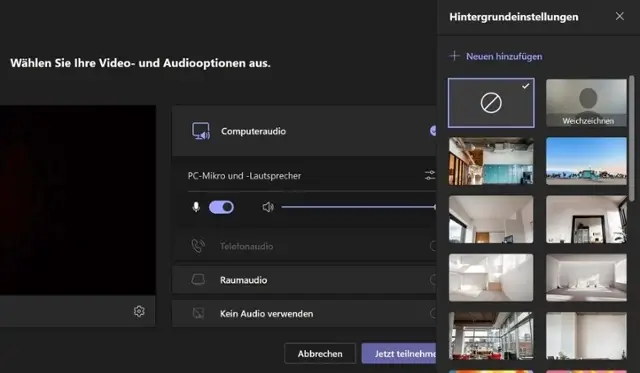Click the Telefonaudio phone icon
This screenshot has width=640, height=373.
click(198, 246)
